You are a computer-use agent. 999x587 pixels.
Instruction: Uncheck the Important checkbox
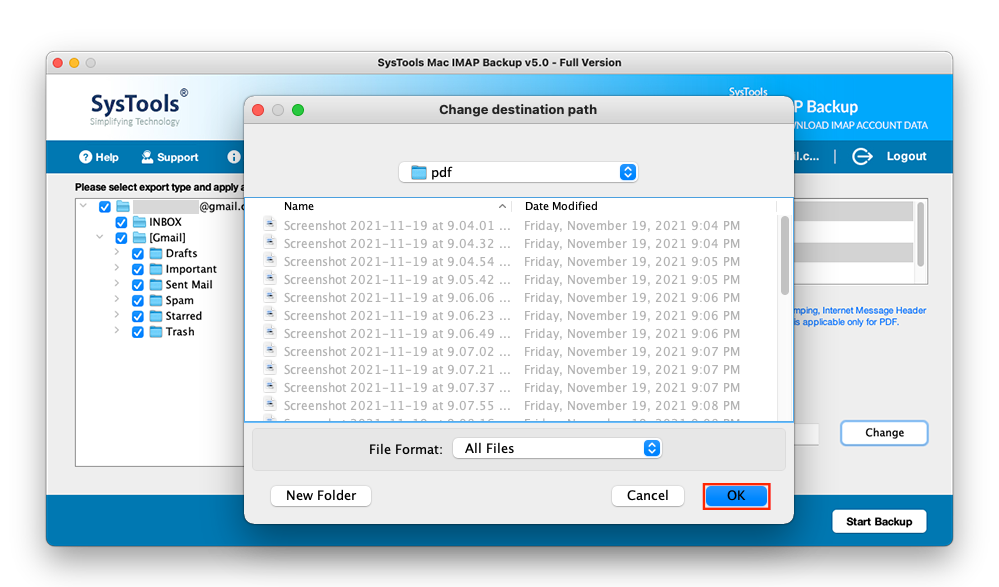[x=138, y=269]
